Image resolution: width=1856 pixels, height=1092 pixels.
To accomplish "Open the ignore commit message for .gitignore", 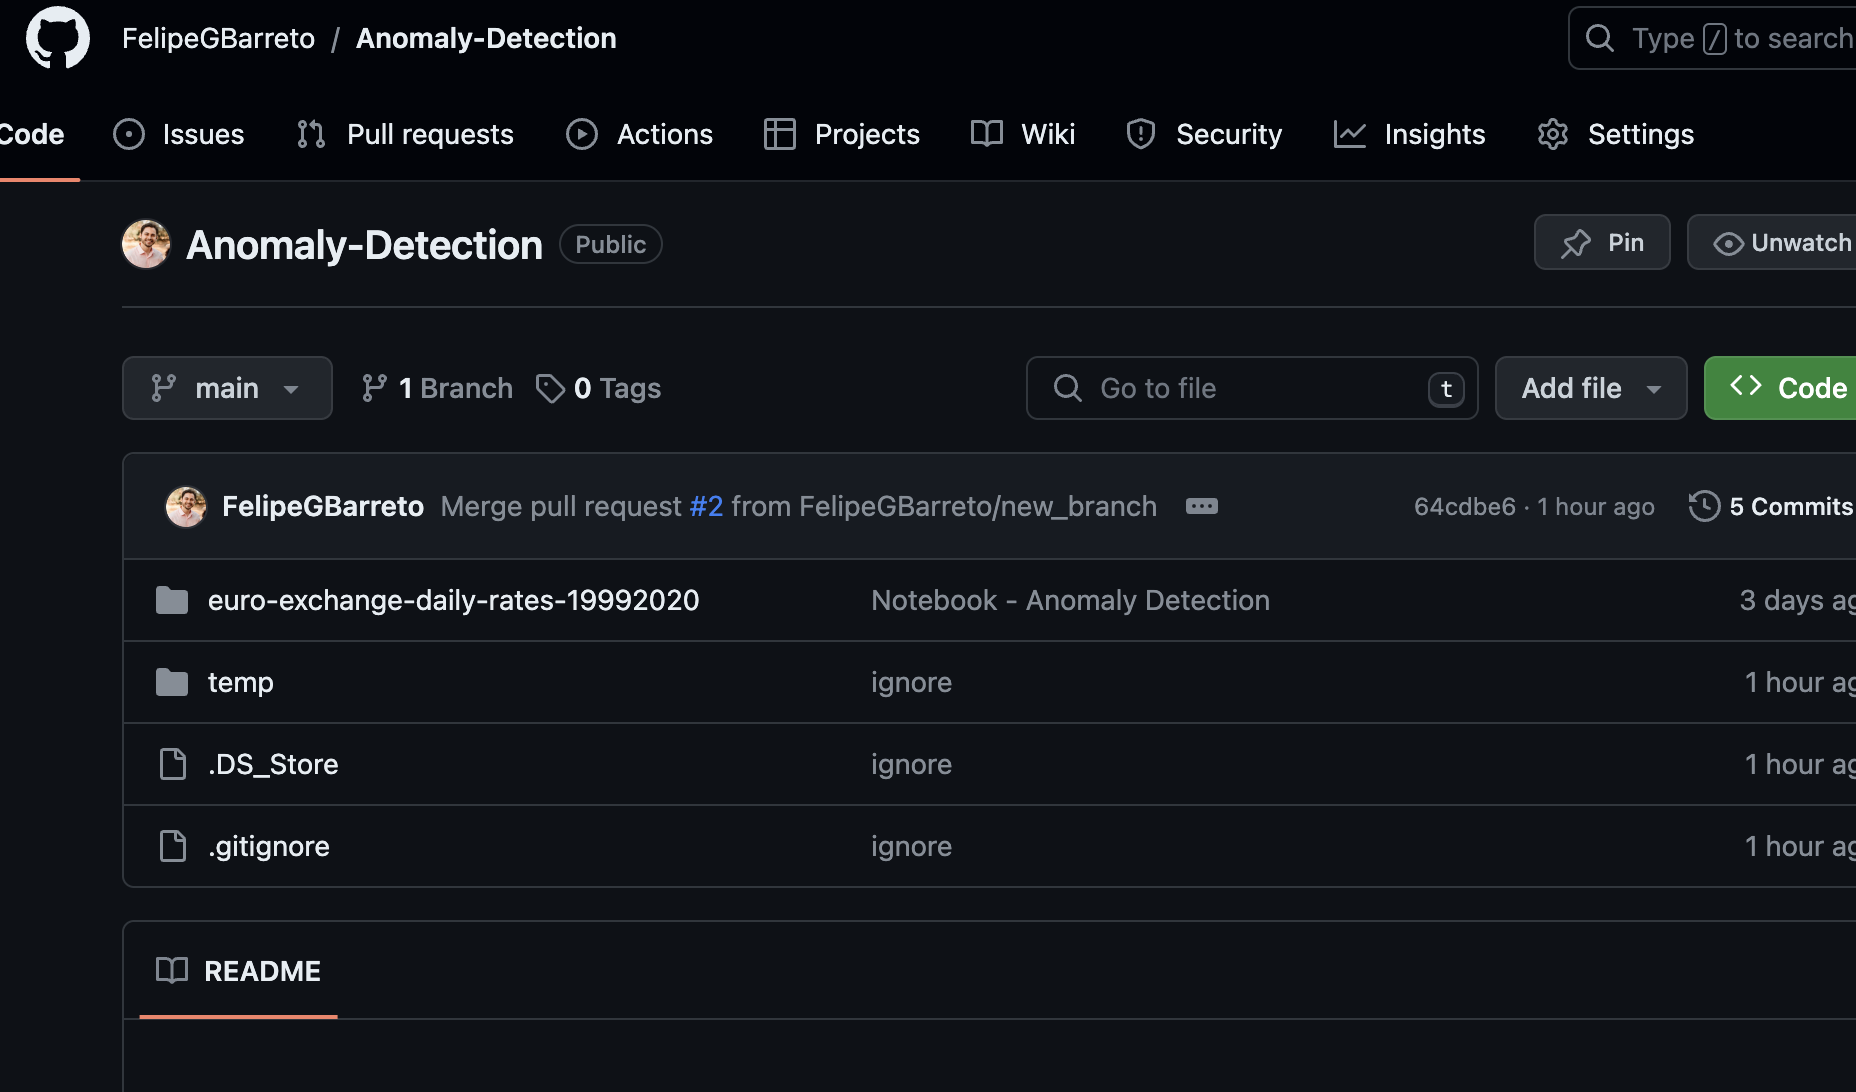I will pos(911,846).
